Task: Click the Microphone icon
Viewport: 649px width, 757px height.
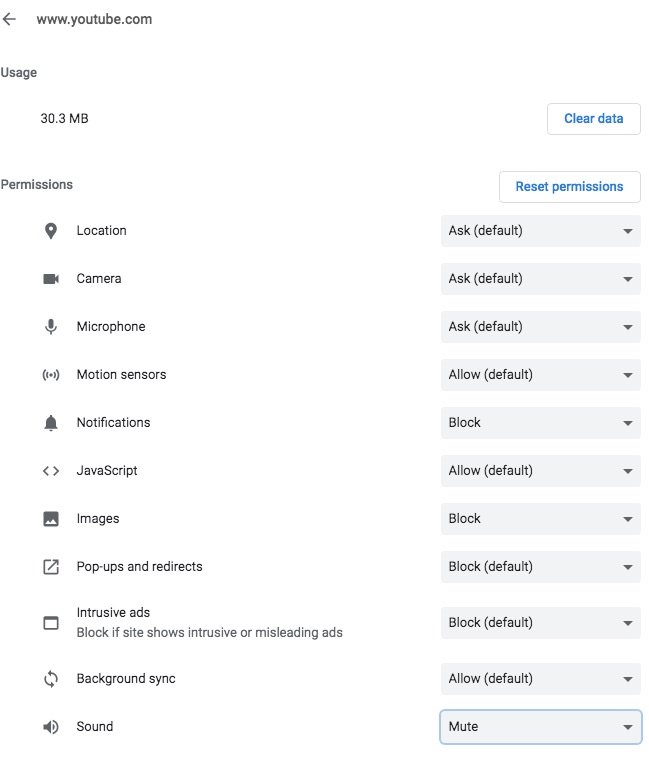Action: (x=51, y=327)
